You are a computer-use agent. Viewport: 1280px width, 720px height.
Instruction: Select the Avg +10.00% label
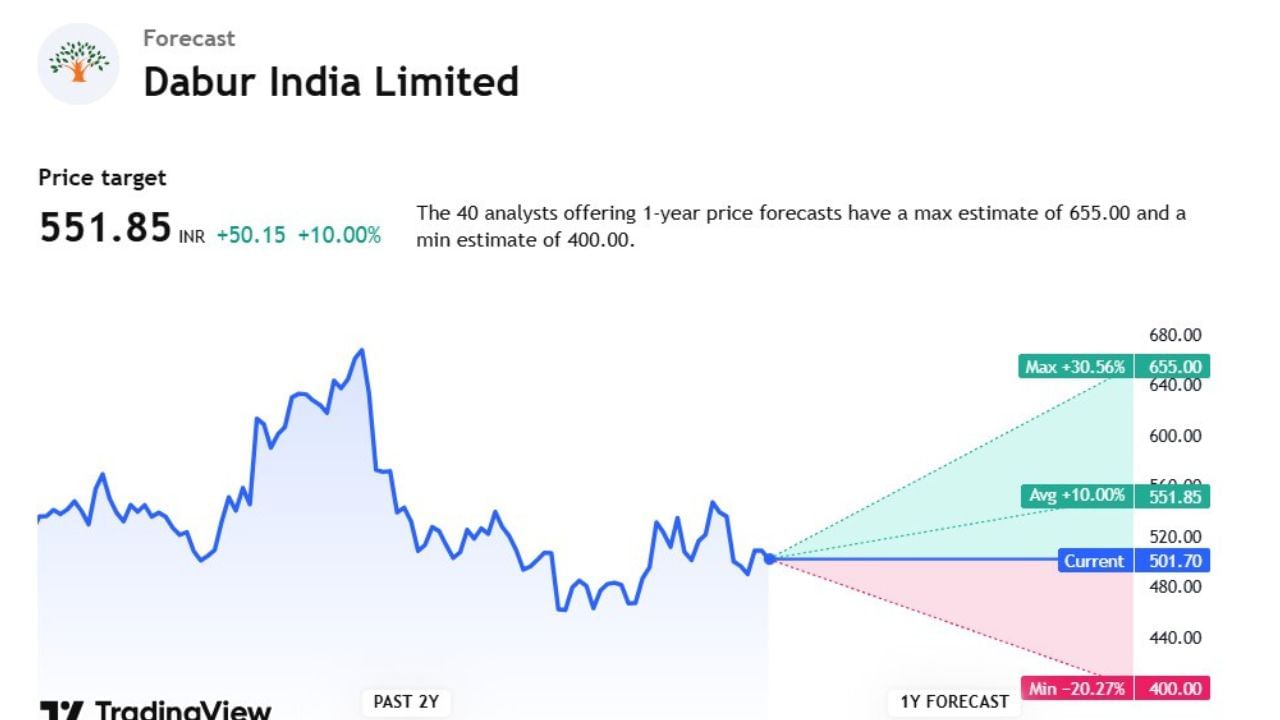1077,495
